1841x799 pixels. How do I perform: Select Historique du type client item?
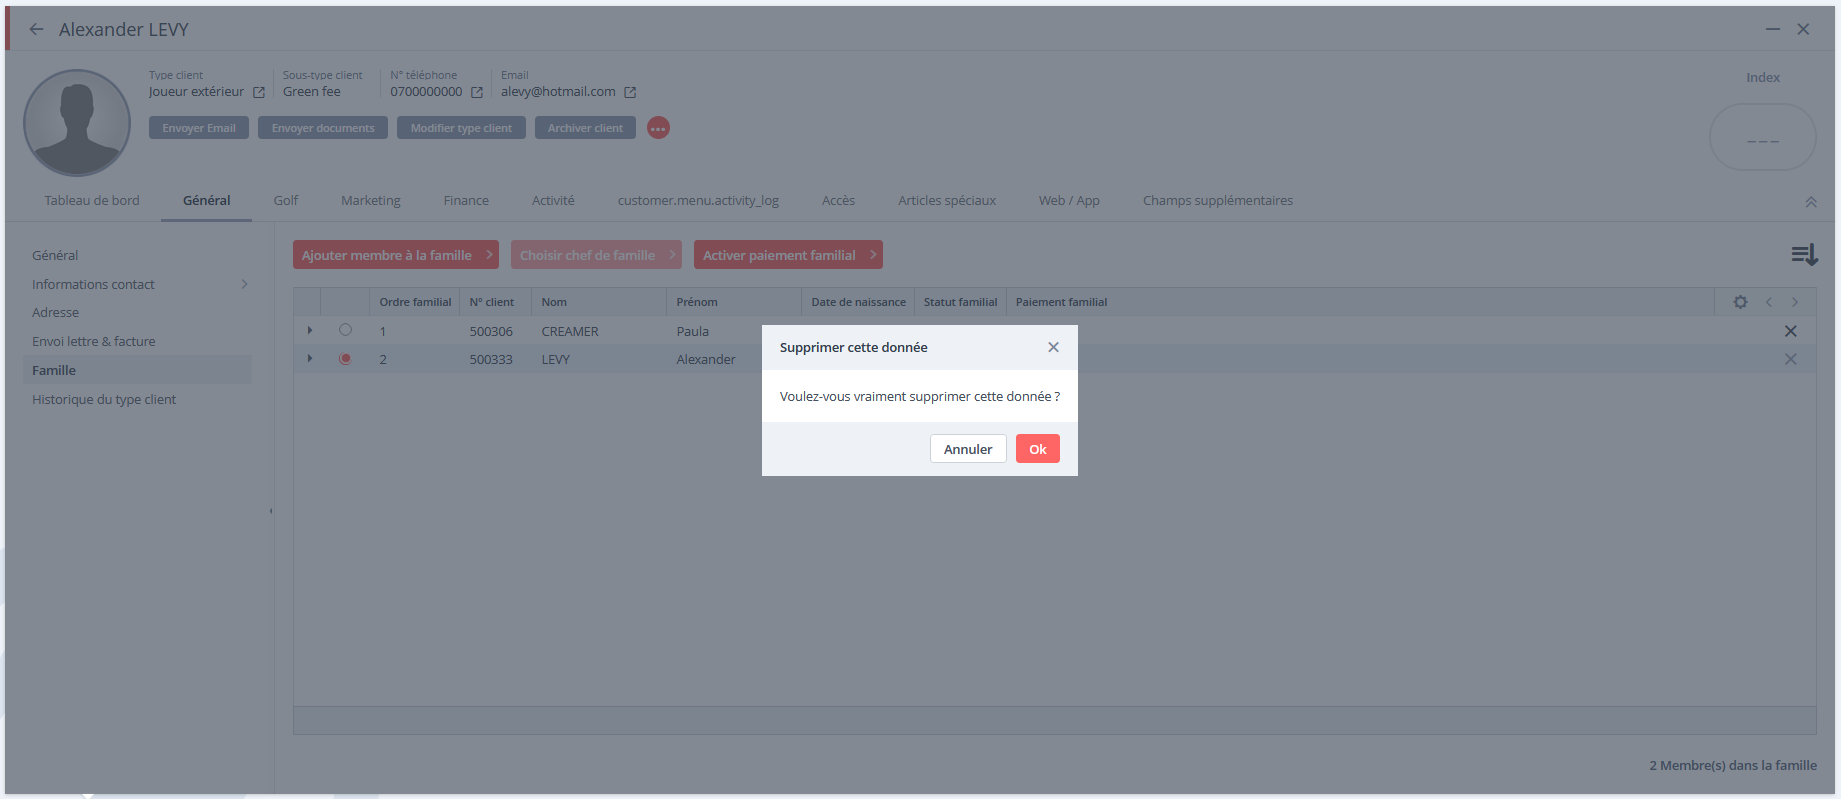(x=104, y=399)
